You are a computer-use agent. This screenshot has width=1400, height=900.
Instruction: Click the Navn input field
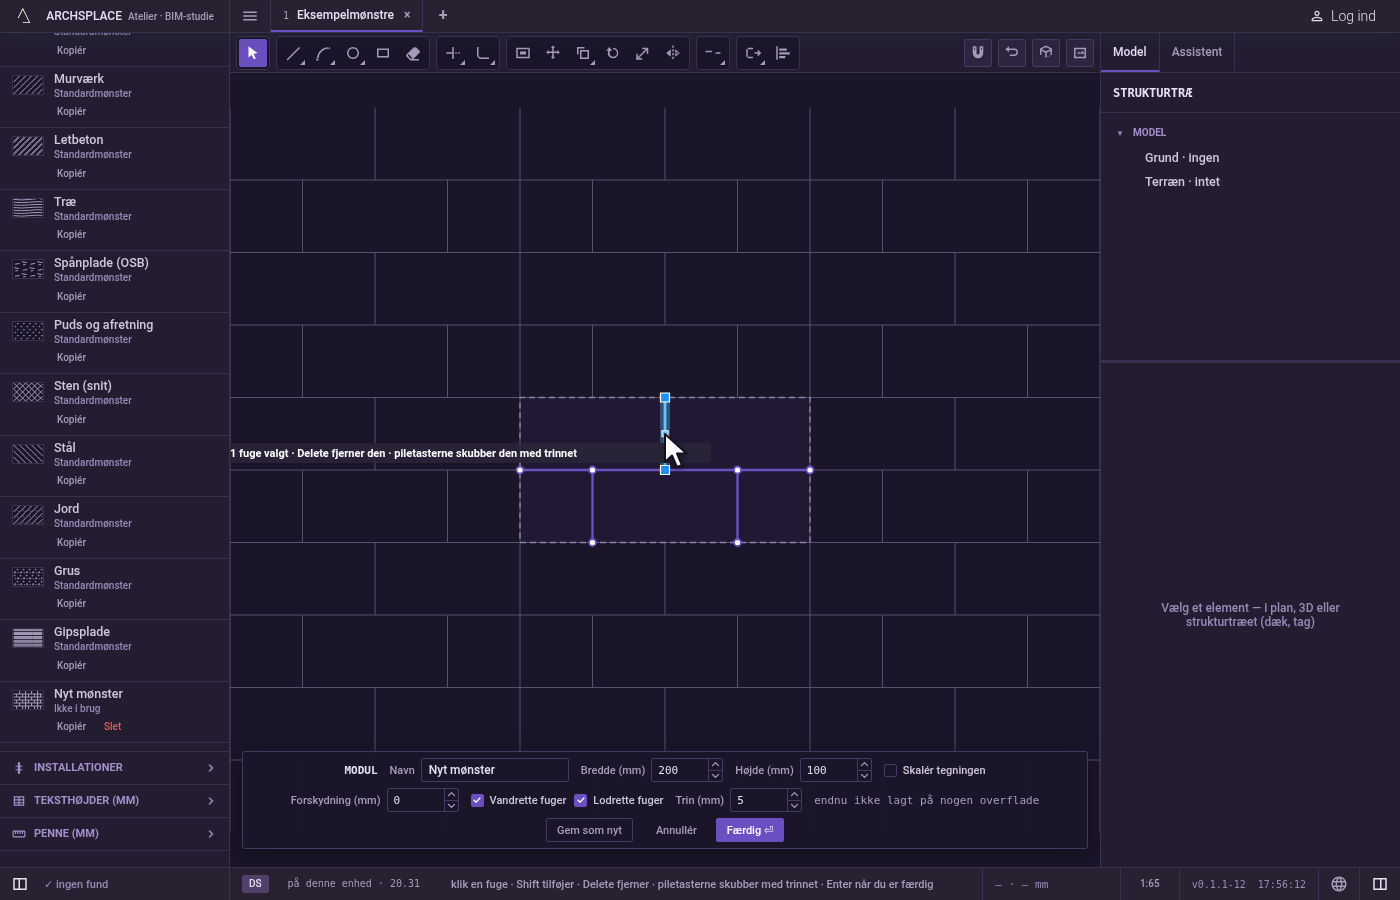(495, 770)
